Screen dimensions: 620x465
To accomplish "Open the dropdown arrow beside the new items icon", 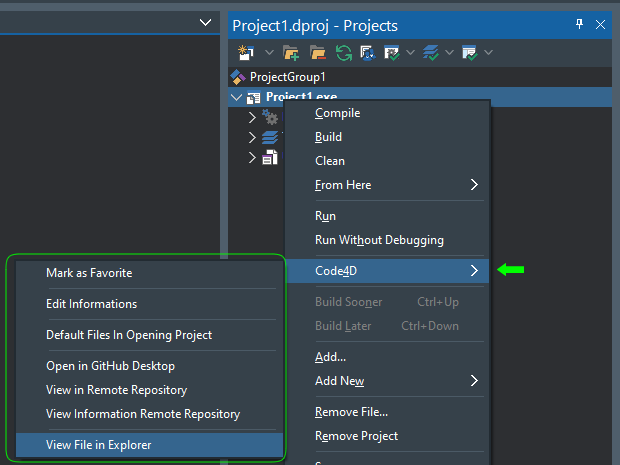I will pyautogui.click(x=269, y=52).
